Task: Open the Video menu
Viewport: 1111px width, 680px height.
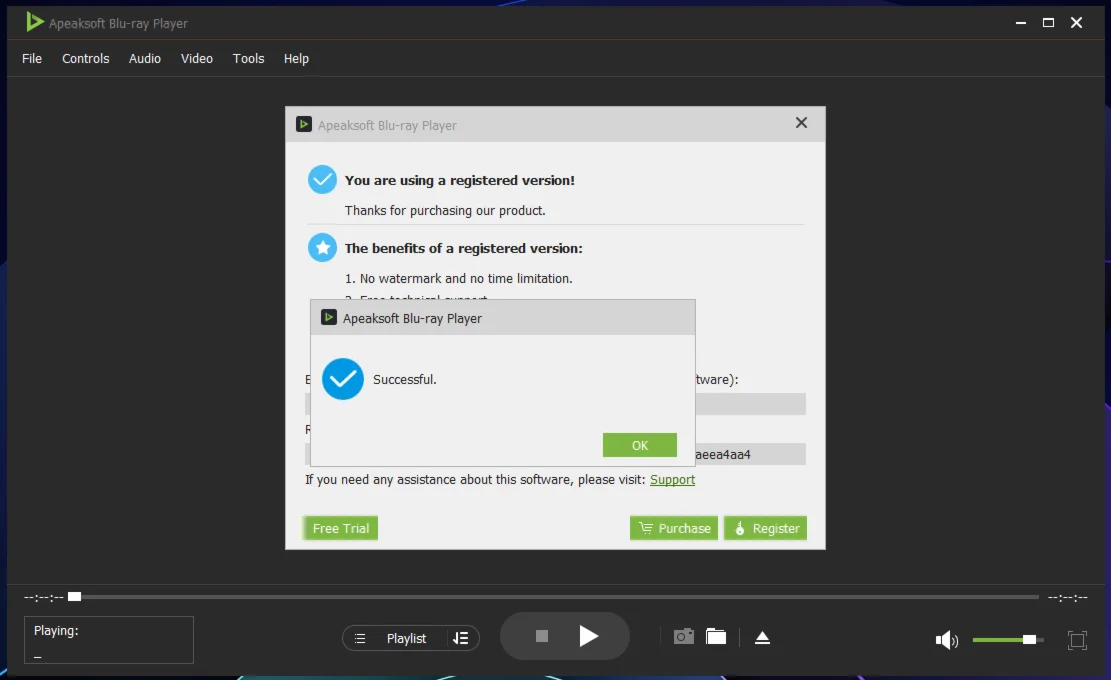Action: (197, 58)
